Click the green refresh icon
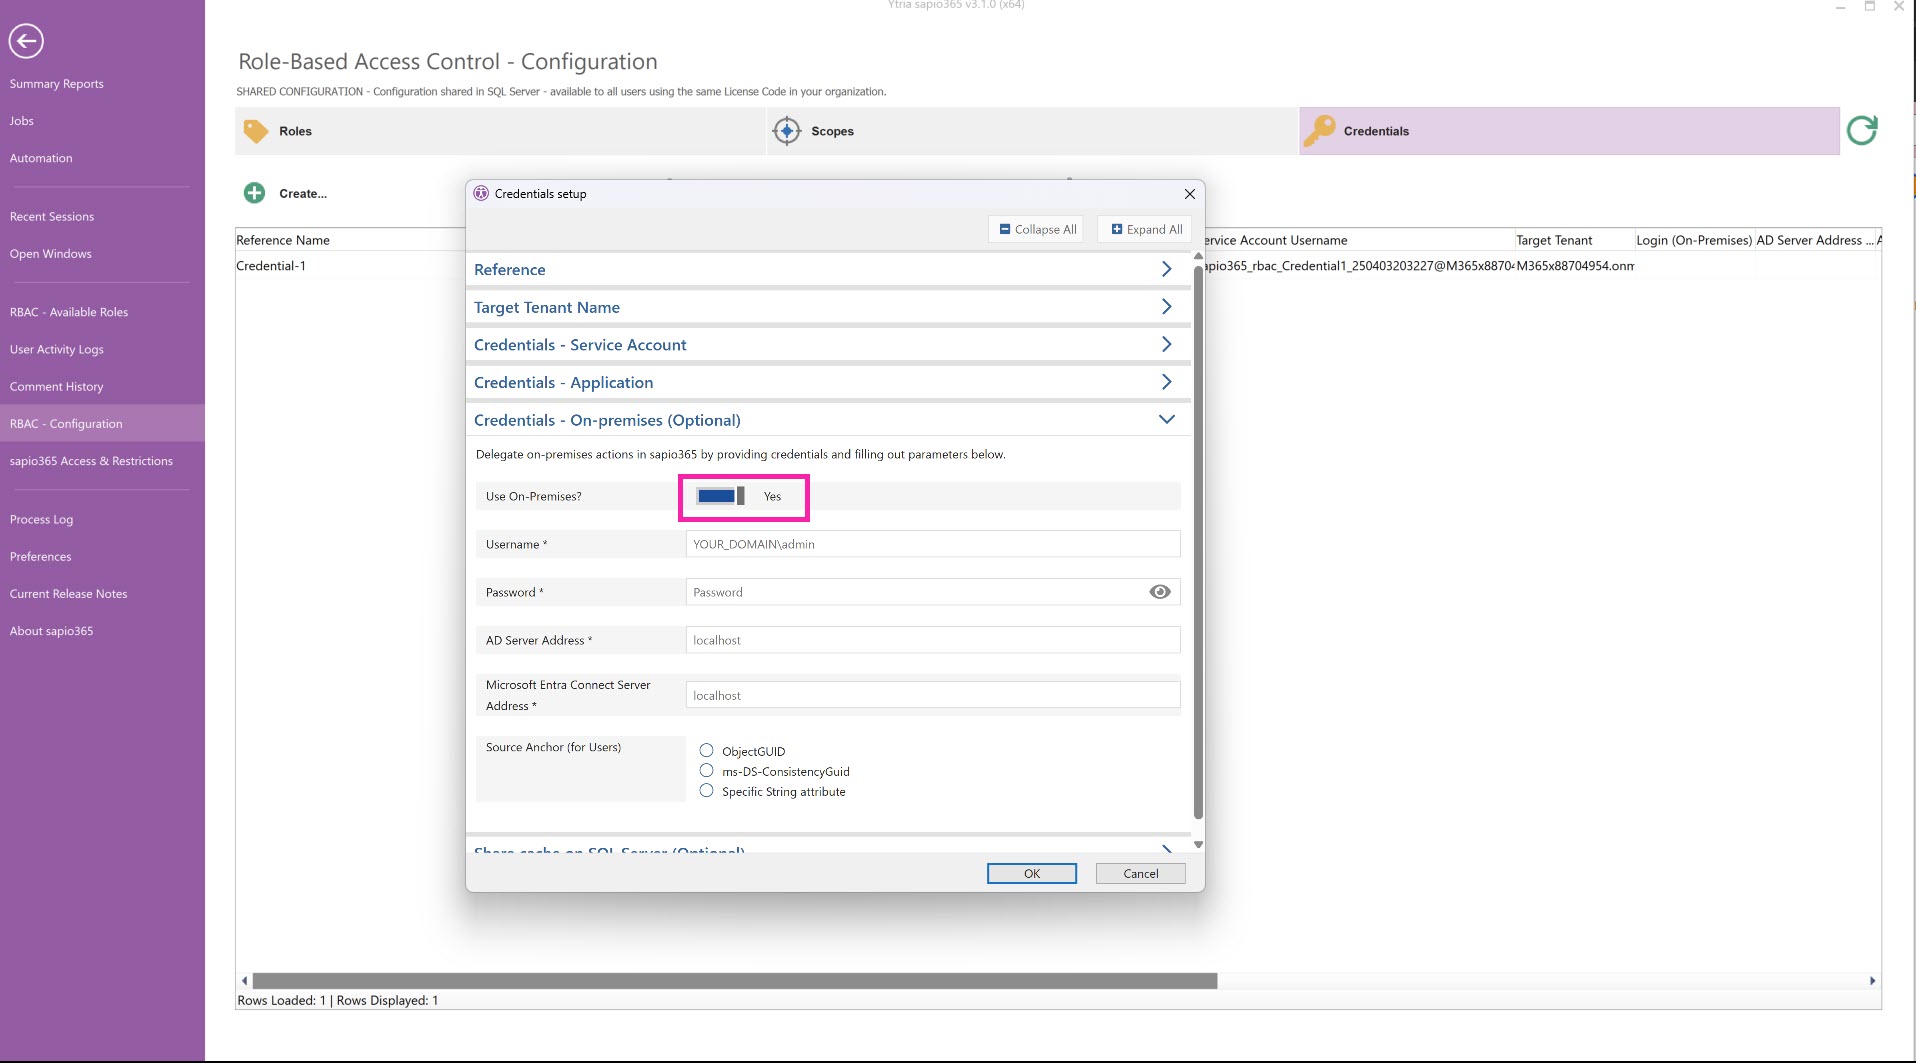The width and height of the screenshot is (1916, 1063). (1861, 131)
